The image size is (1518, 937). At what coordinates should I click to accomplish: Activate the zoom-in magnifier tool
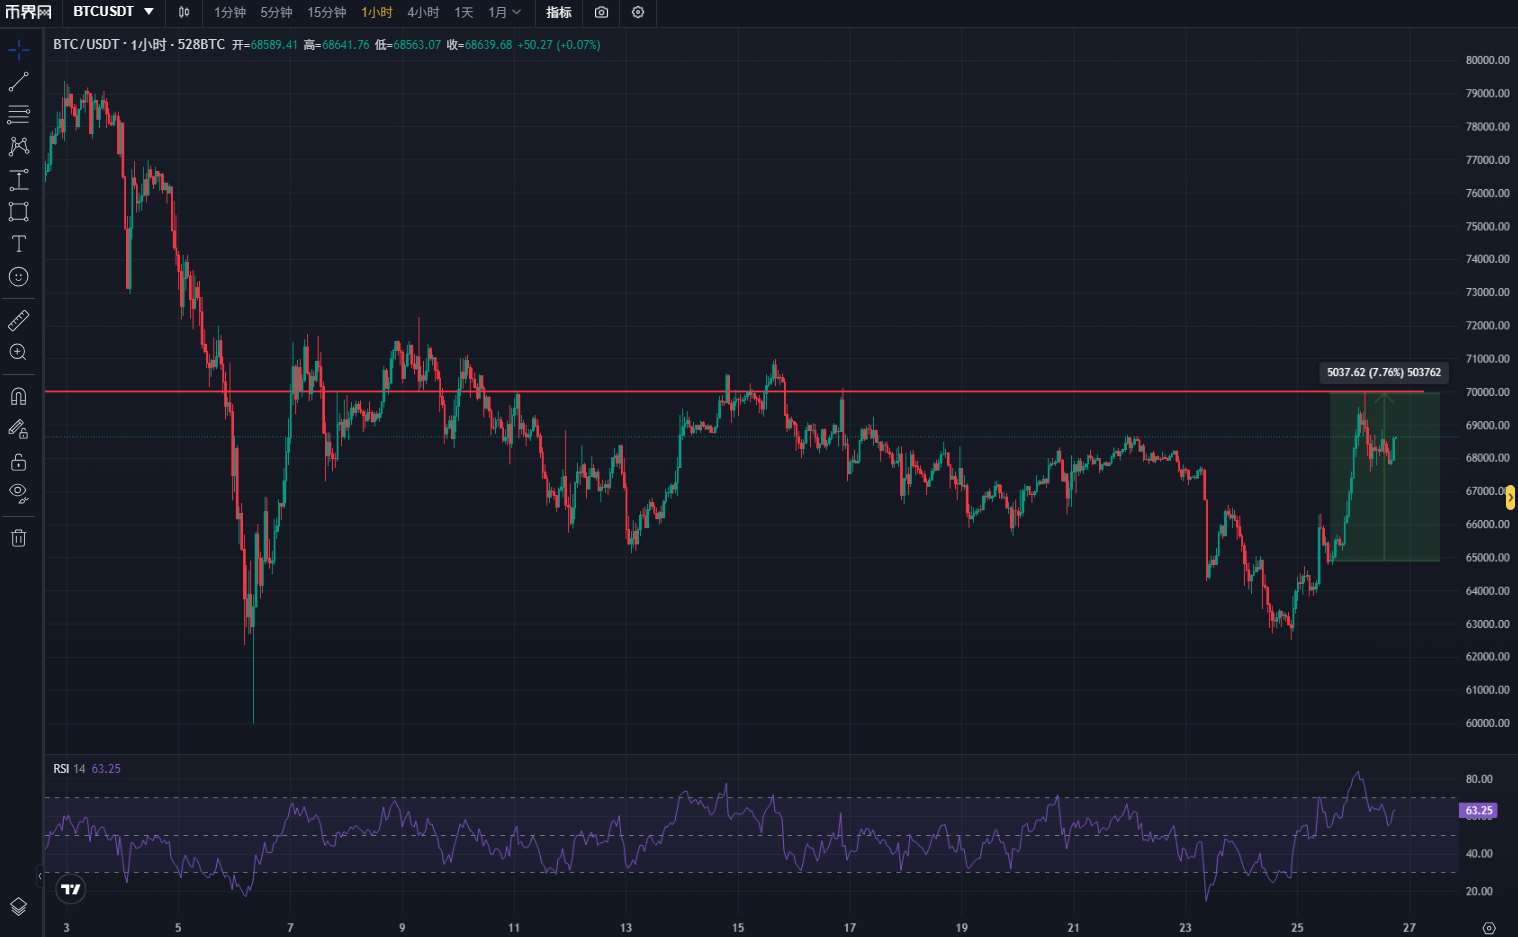pos(19,352)
